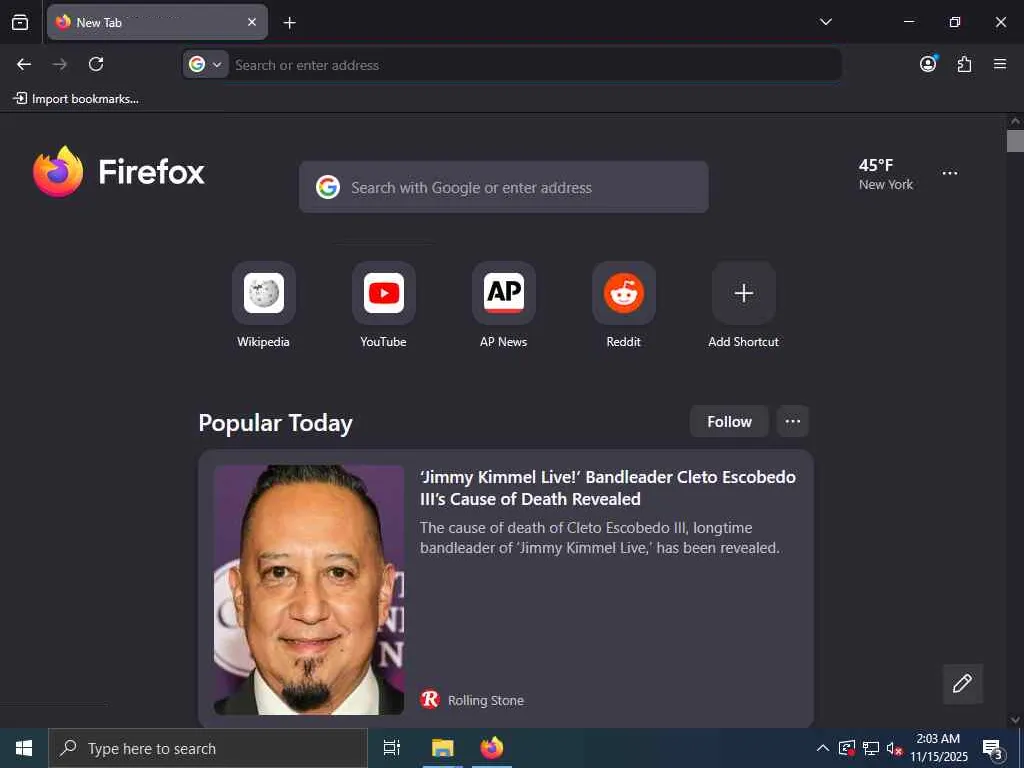Open the 45°F New York weather widget

pos(886,174)
